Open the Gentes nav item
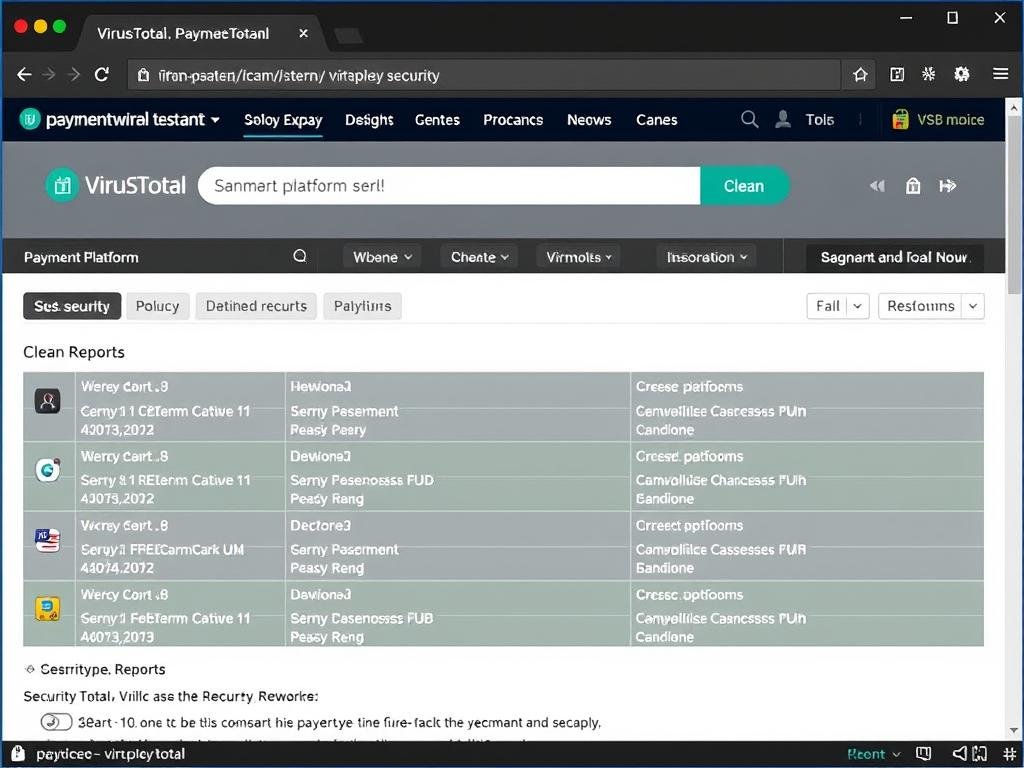The width and height of the screenshot is (1024, 768). point(437,120)
